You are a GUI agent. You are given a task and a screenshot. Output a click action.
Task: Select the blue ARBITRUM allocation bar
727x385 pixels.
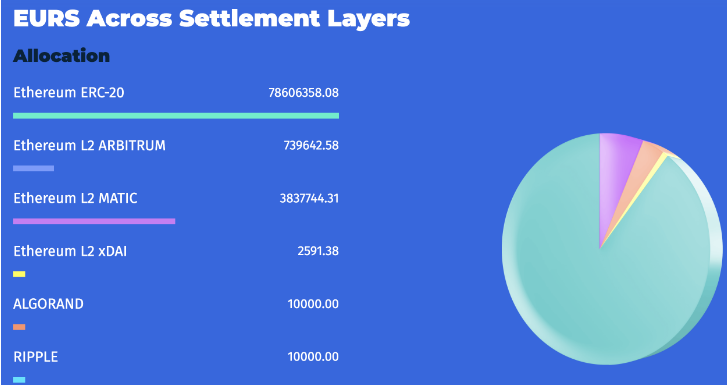point(33,168)
